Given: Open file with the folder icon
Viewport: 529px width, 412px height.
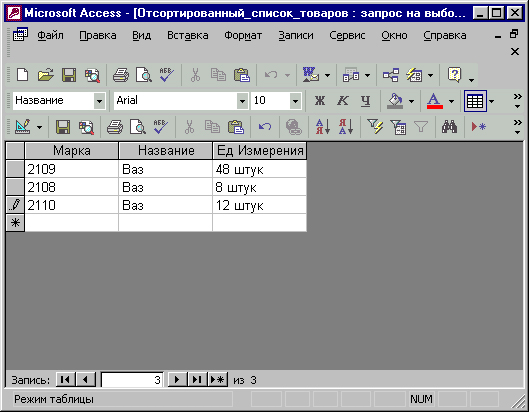Looking at the screenshot, I should pos(46,75).
